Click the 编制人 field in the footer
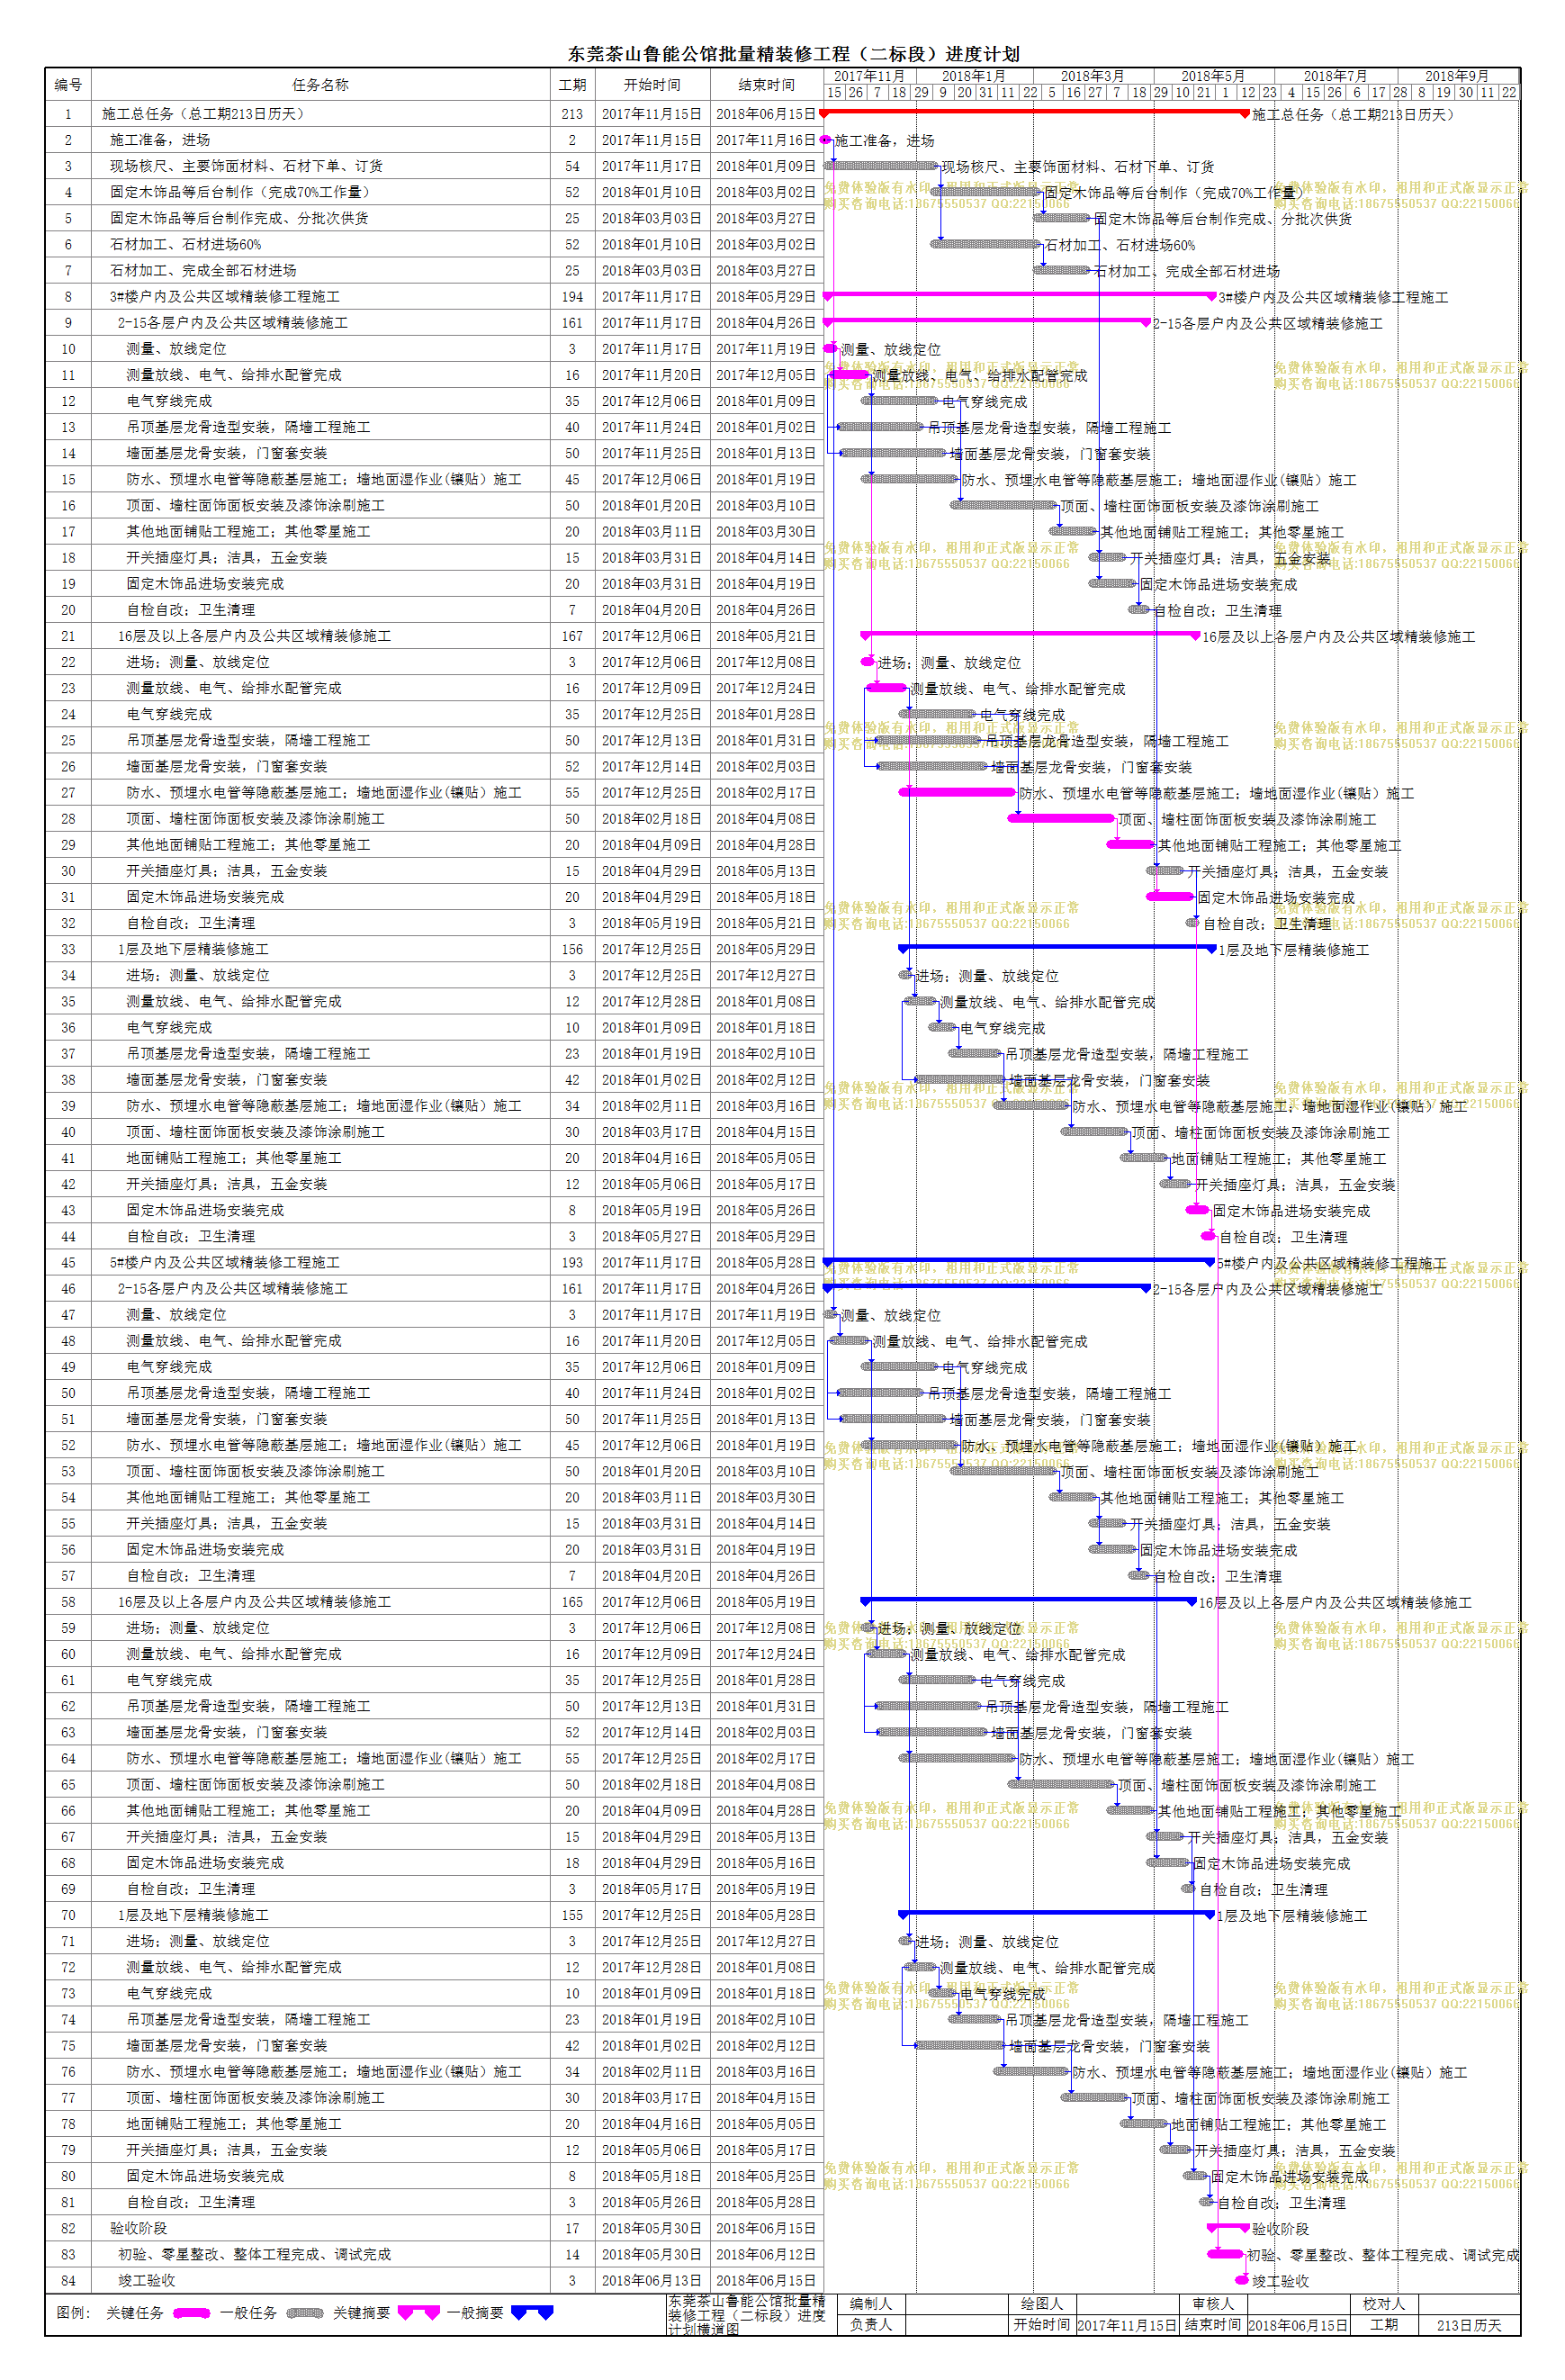1565x2380 pixels. tap(870, 2304)
